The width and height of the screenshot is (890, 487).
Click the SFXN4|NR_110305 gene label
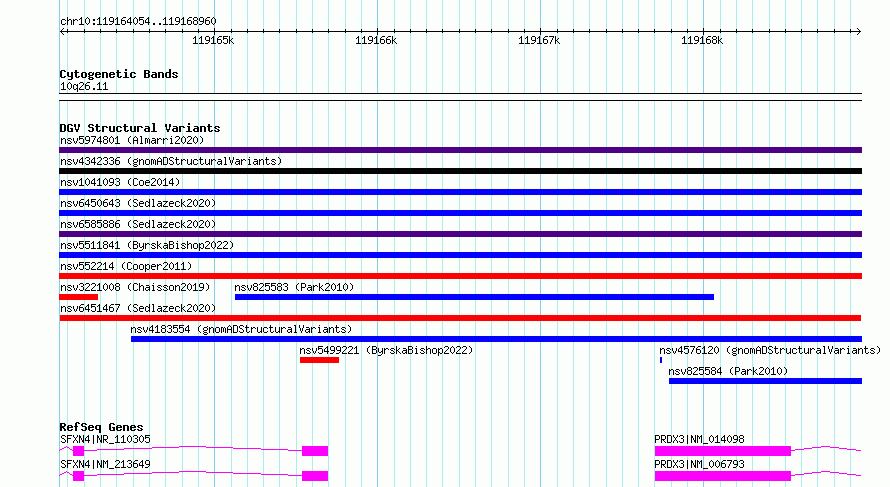[x=105, y=439]
